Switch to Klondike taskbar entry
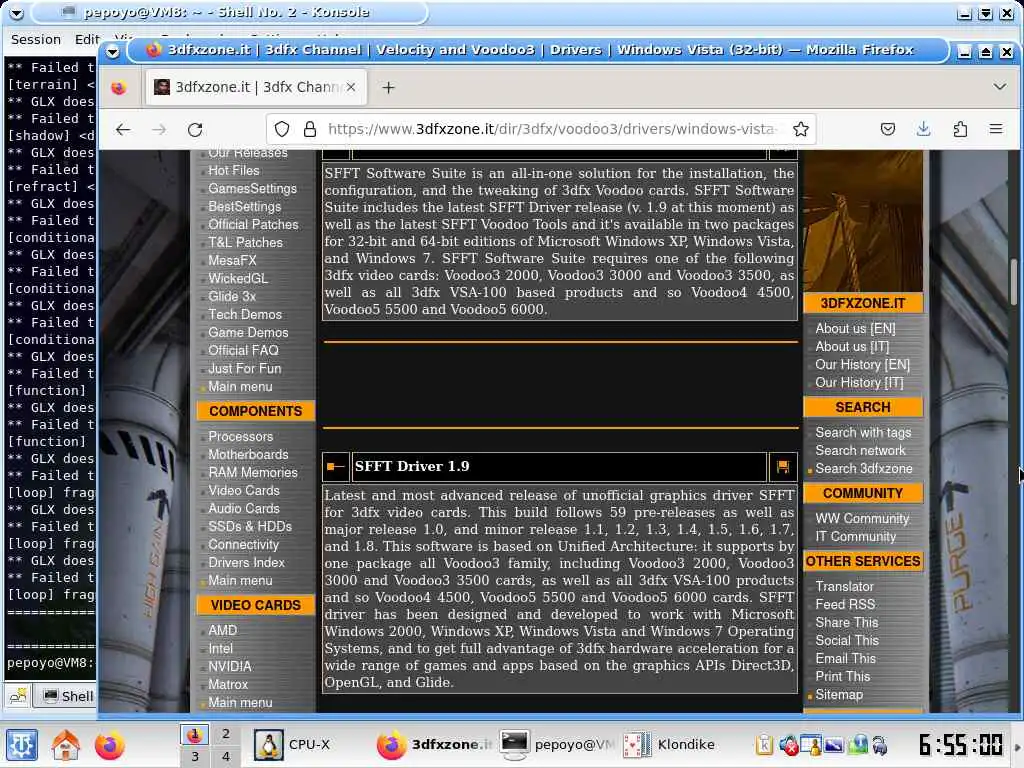The width and height of the screenshot is (1024, 768). point(669,744)
